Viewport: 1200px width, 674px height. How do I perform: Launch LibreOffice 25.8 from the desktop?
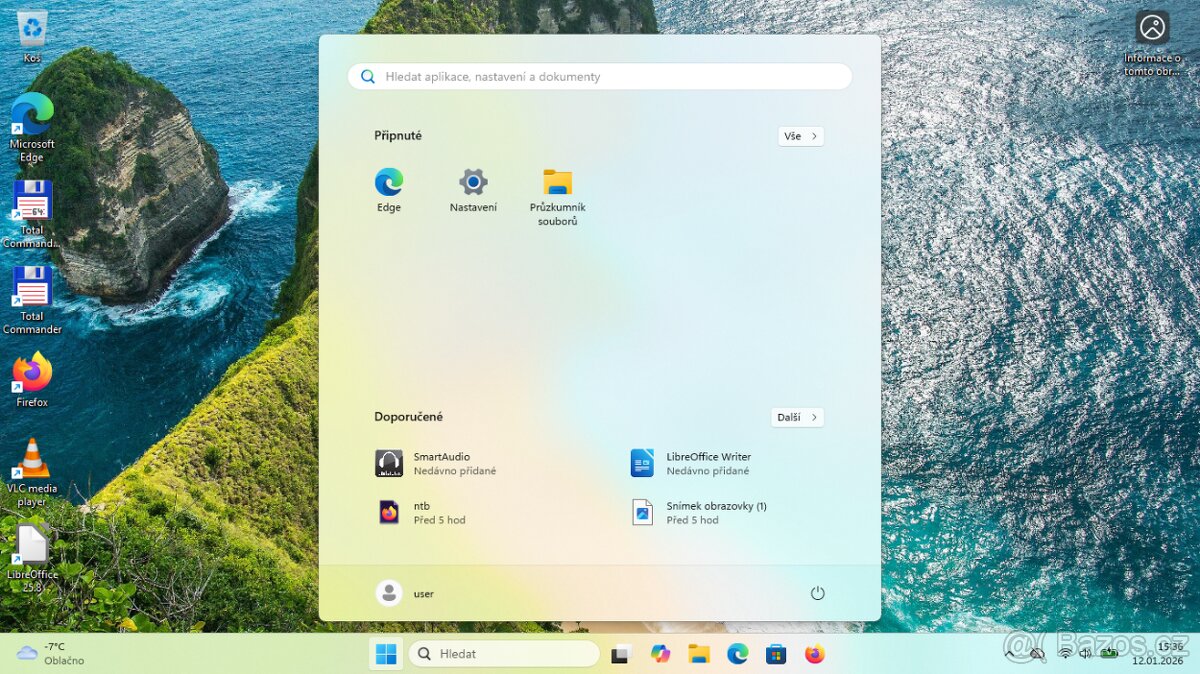[31, 550]
